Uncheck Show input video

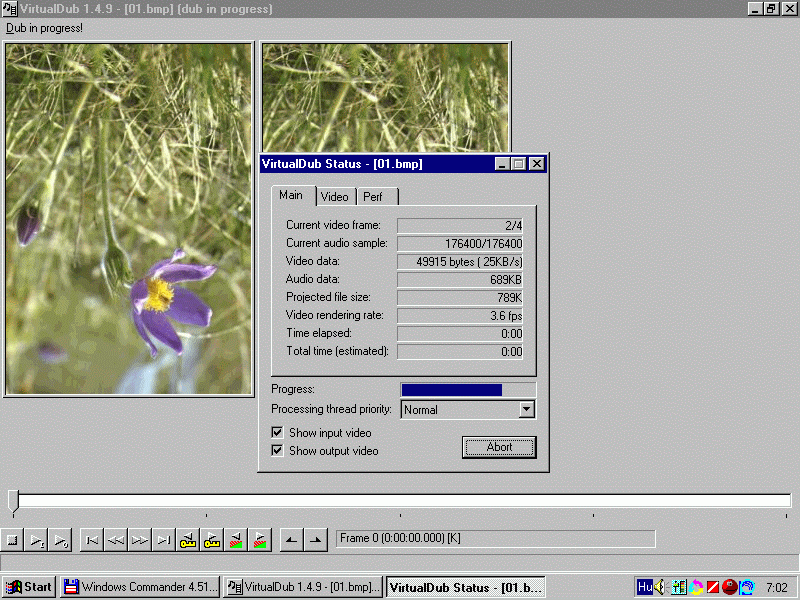pyautogui.click(x=277, y=433)
